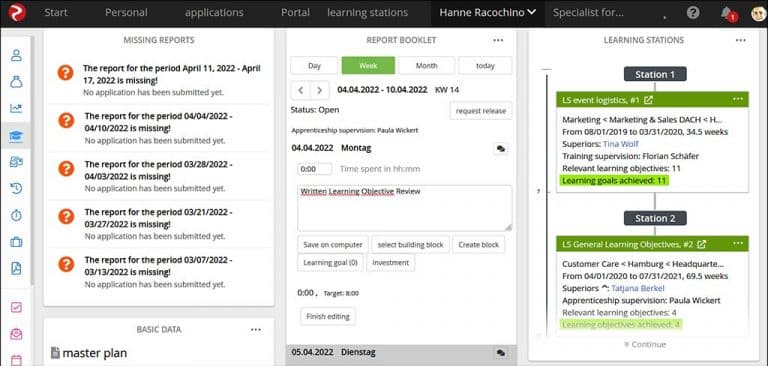Click warning icon for 03/07/2022 report
768x366 pixels.
pos(66,264)
